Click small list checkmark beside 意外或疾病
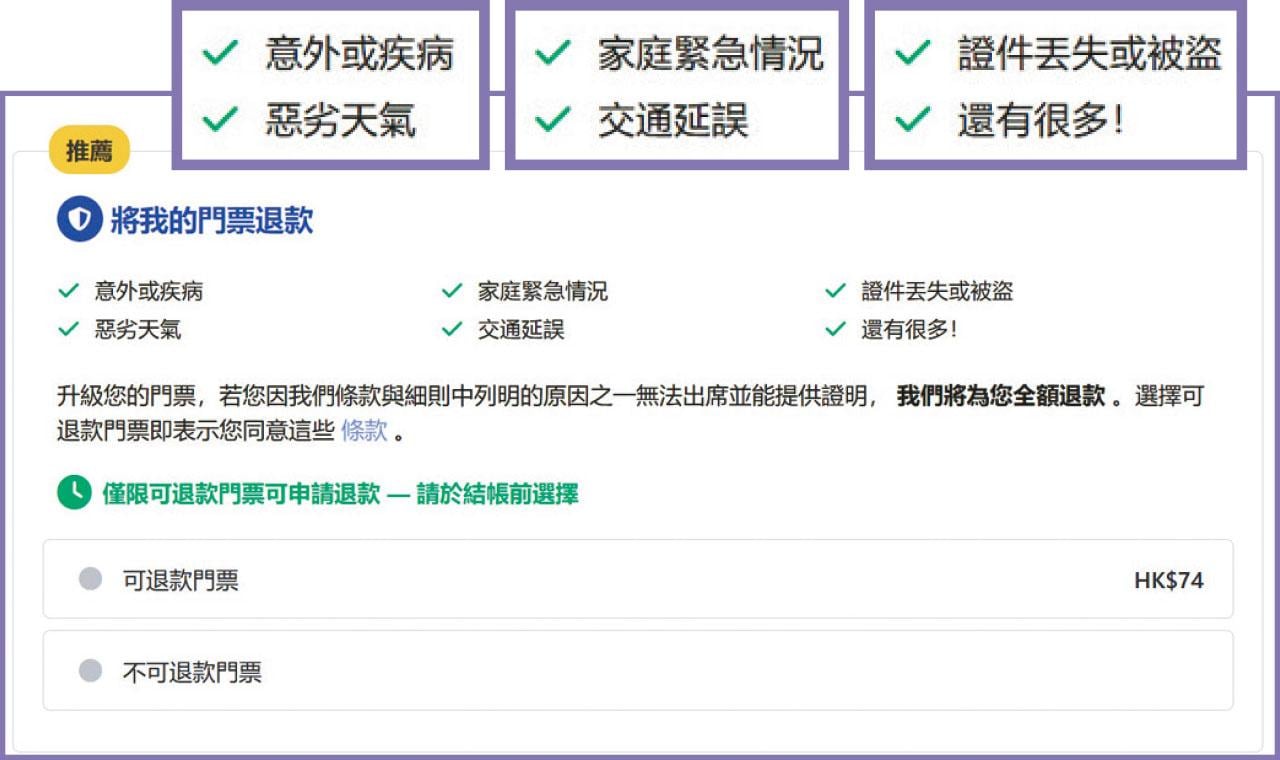 (68, 291)
